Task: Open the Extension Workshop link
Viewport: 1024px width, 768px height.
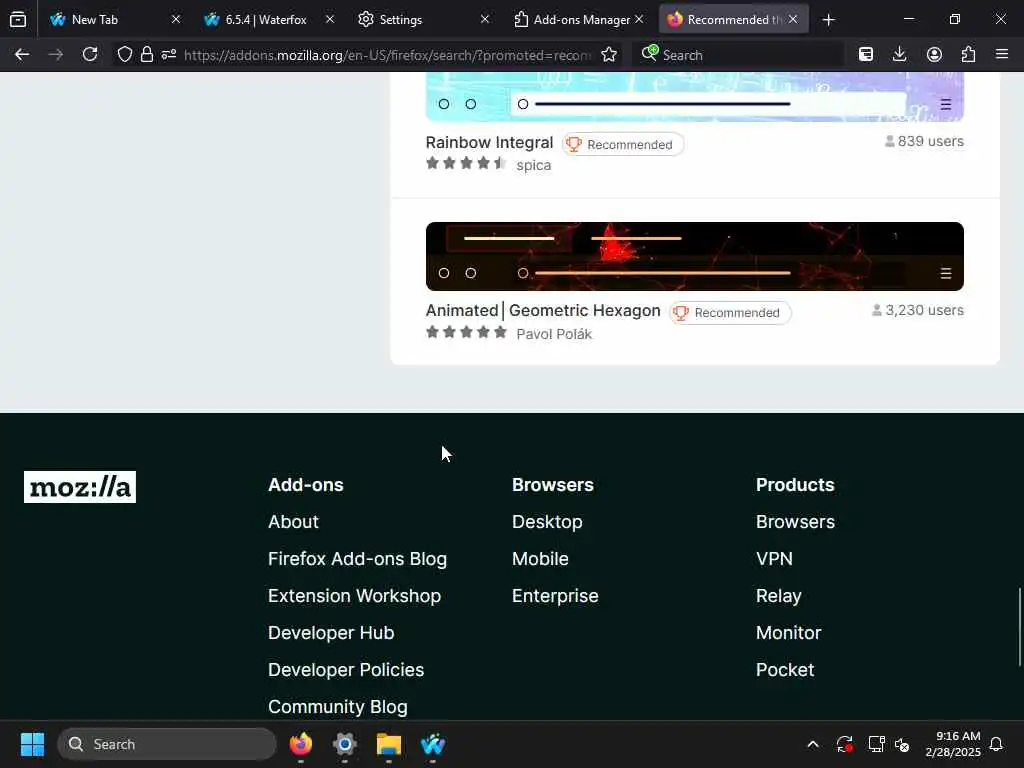Action: click(x=354, y=596)
